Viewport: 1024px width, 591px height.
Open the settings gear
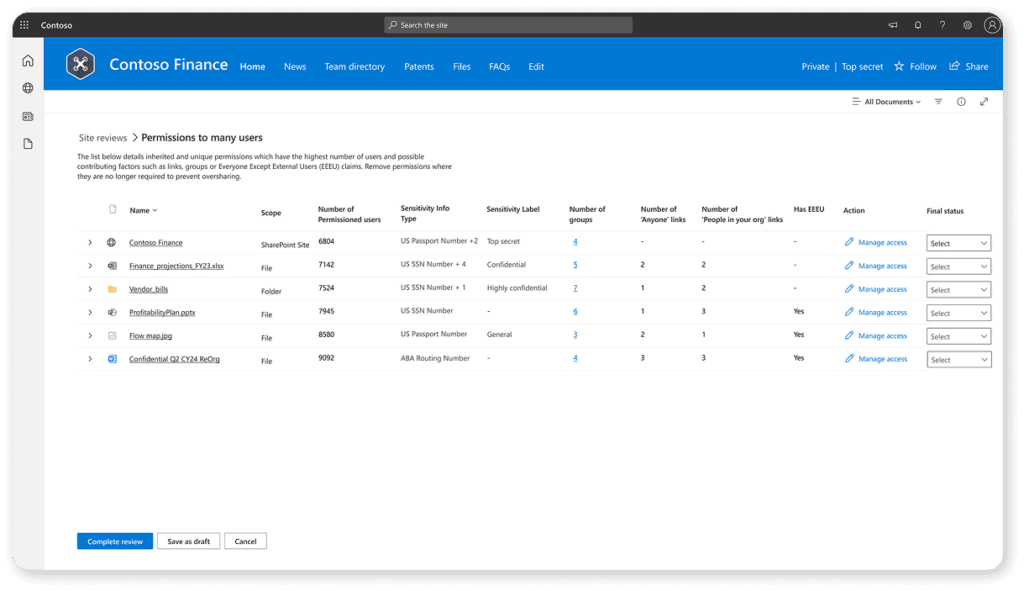[967, 25]
